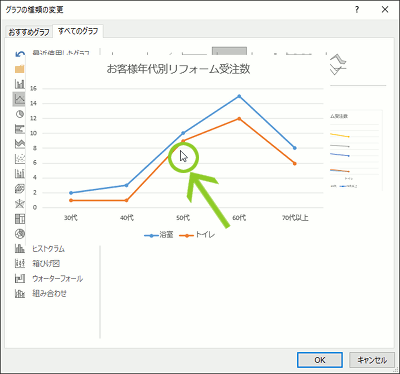Open dialog help with the question mark
This screenshot has width=400, height=374.
point(357,10)
